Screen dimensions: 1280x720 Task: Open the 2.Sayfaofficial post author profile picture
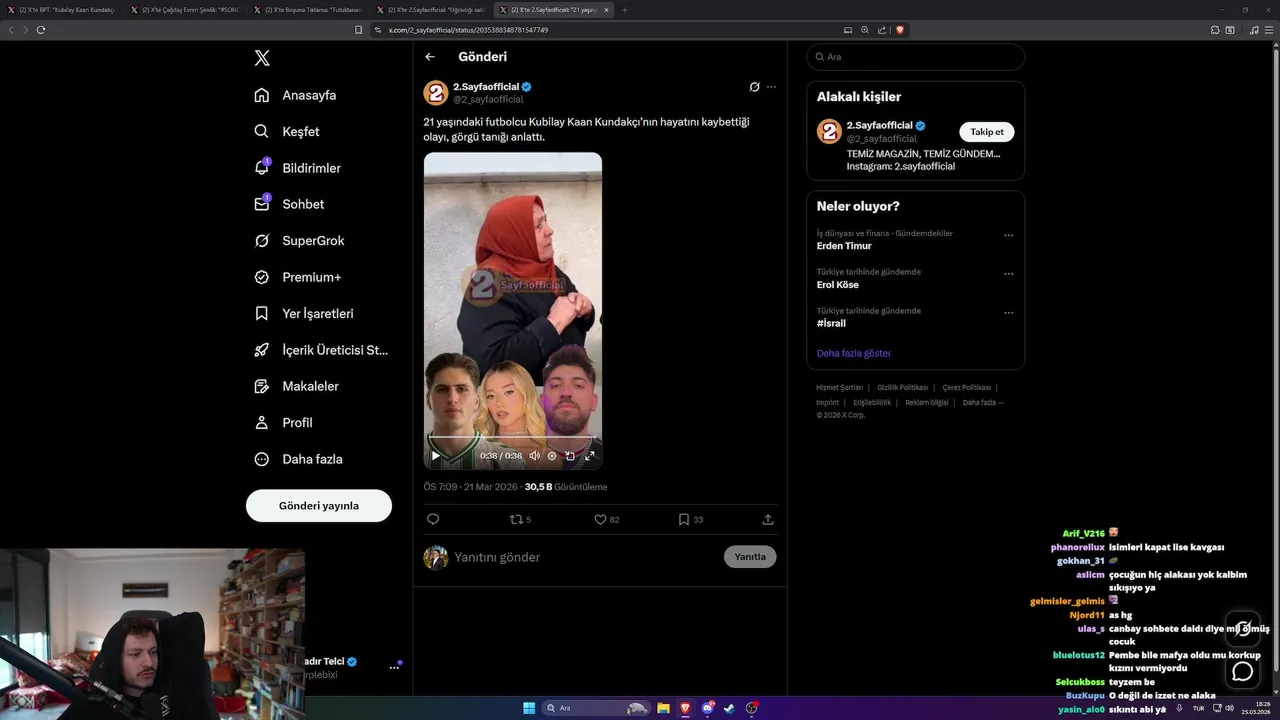(436, 93)
